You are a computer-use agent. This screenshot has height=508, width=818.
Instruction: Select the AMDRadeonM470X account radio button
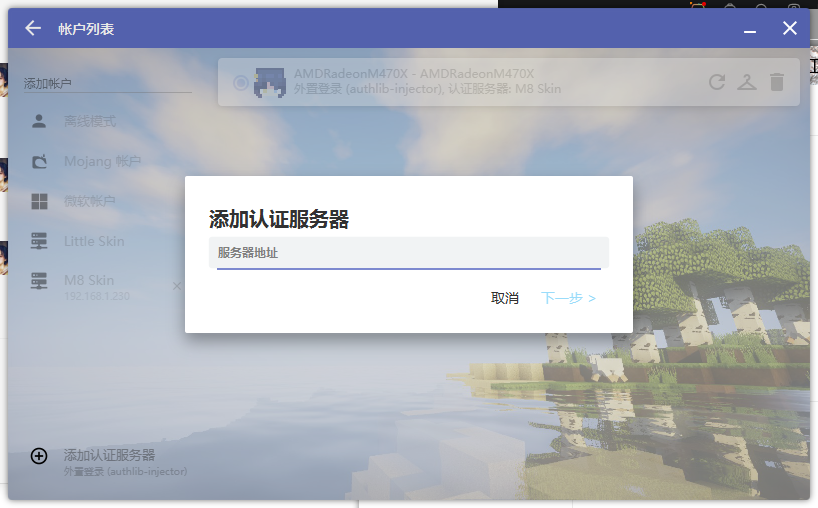(240, 82)
